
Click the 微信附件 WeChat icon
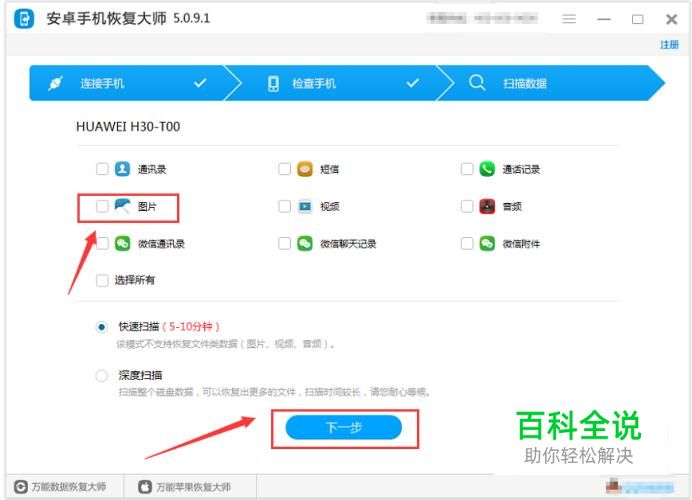pos(487,243)
